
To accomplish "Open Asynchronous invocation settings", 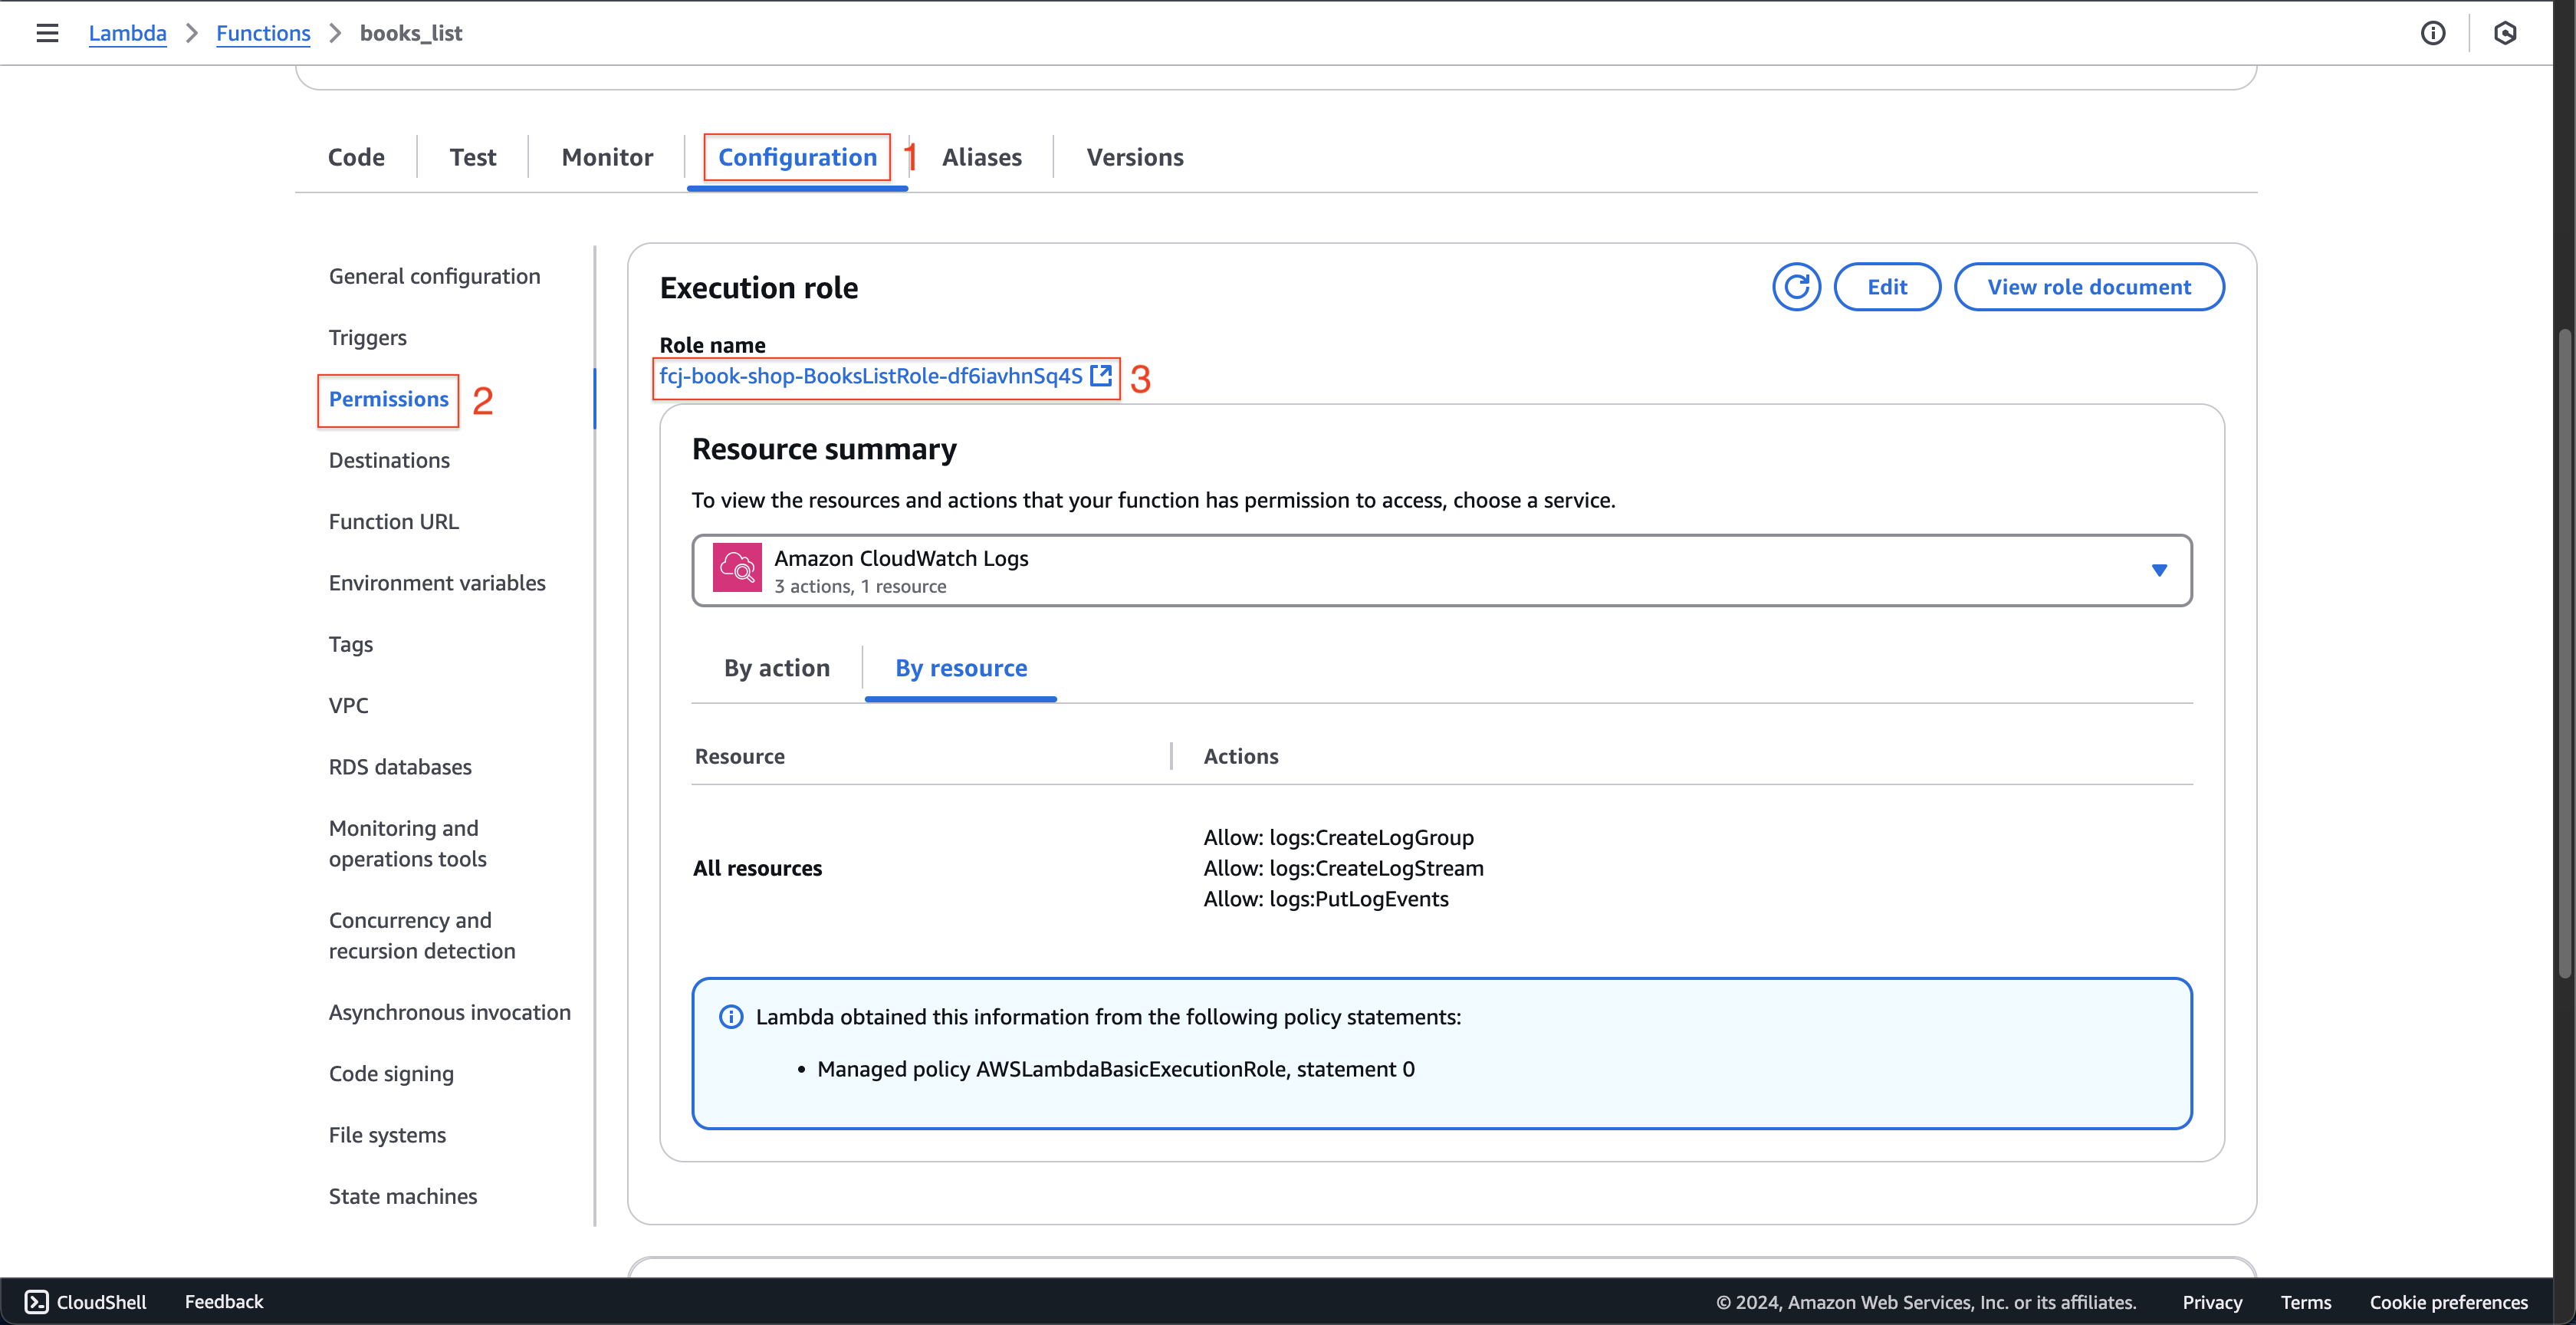I will [450, 1013].
